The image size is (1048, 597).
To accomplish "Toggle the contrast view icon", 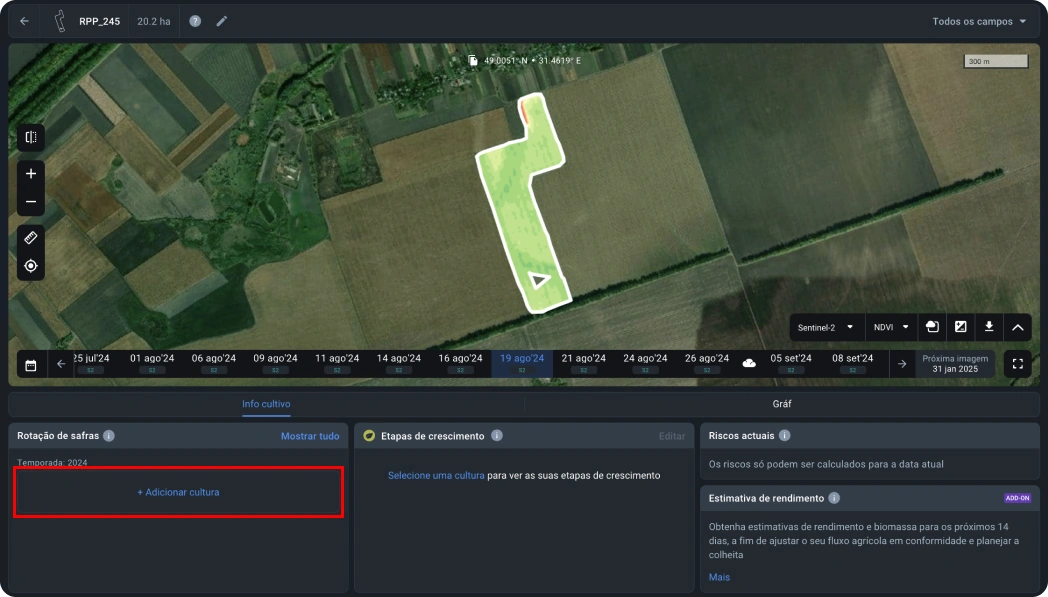I will 961,327.
